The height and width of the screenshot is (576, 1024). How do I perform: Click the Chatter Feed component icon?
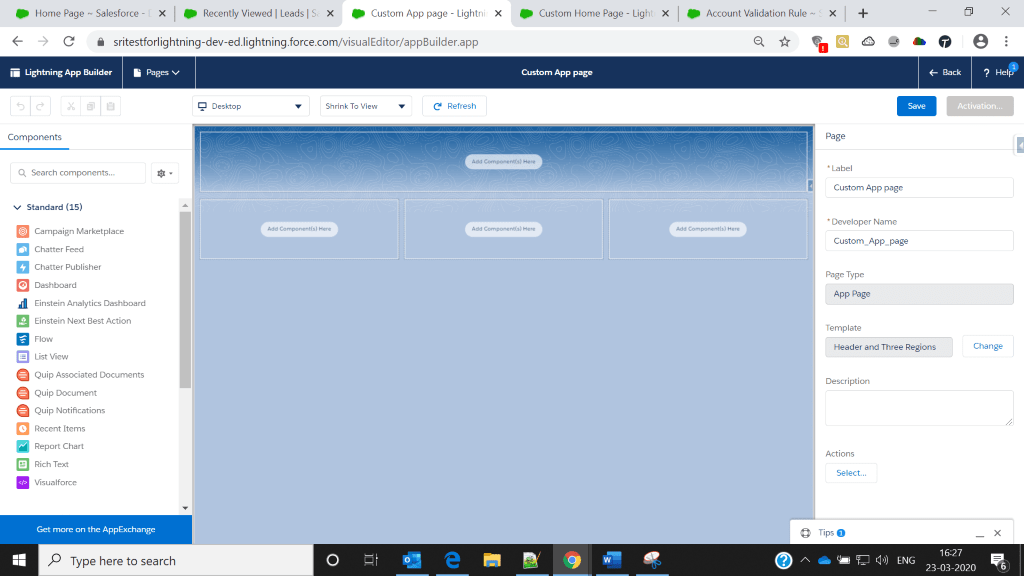tap(23, 249)
